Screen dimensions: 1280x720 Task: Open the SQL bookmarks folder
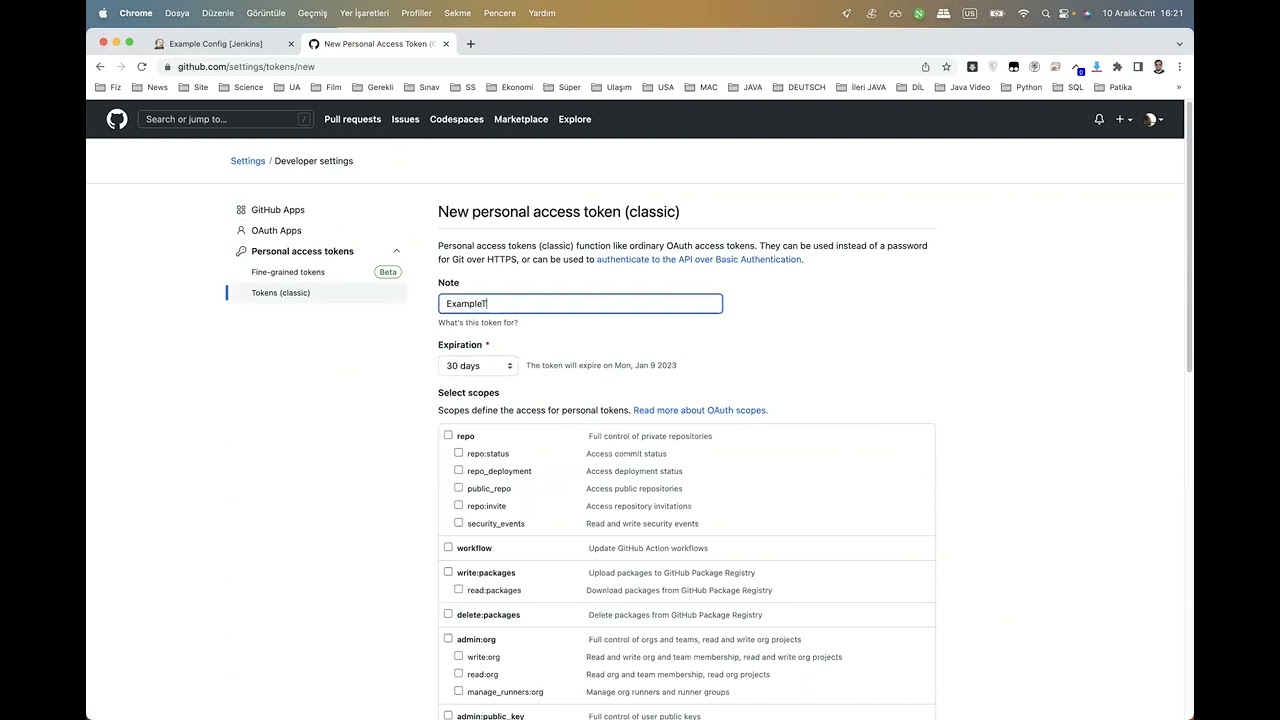click(1067, 87)
